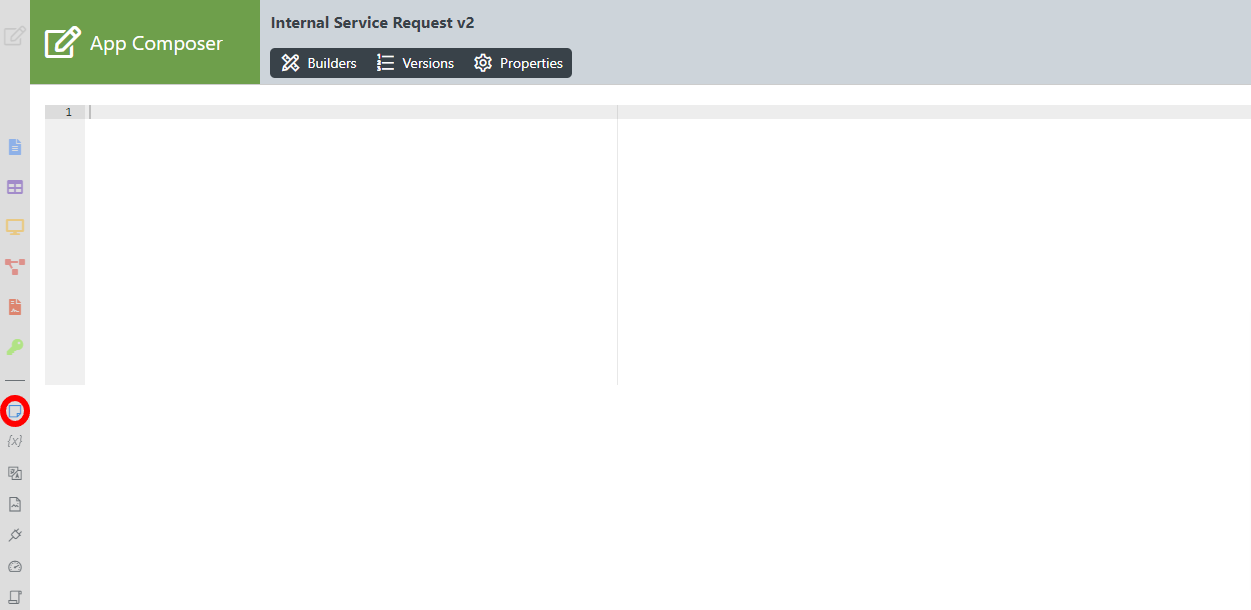Screen dimensions: 1251x610
Task: Open the Versions menu
Action: 415,63
